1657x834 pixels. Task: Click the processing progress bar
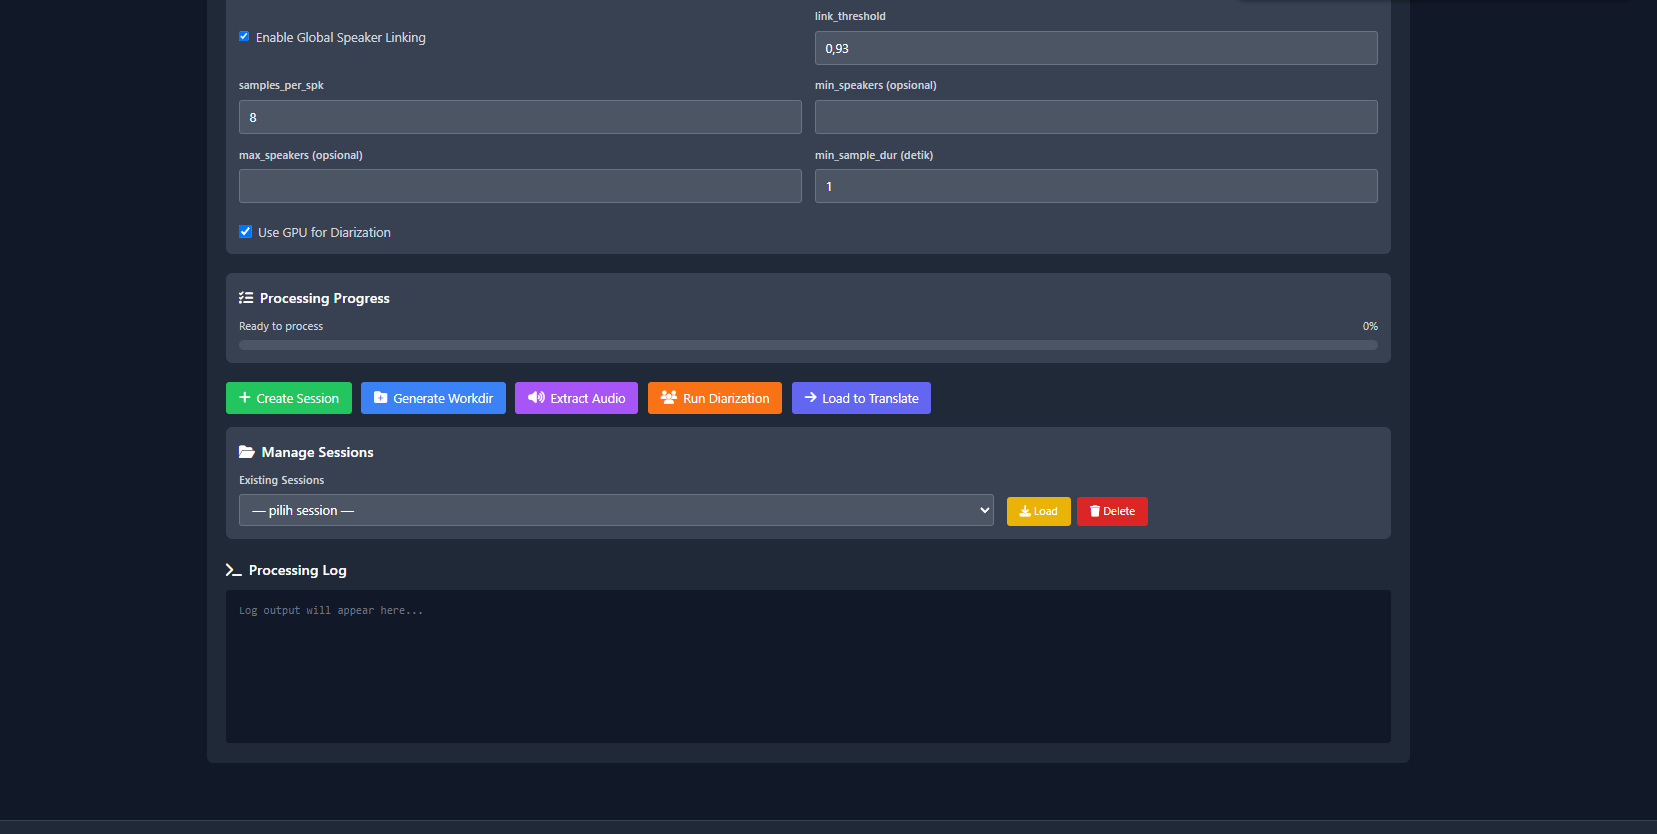pos(808,345)
